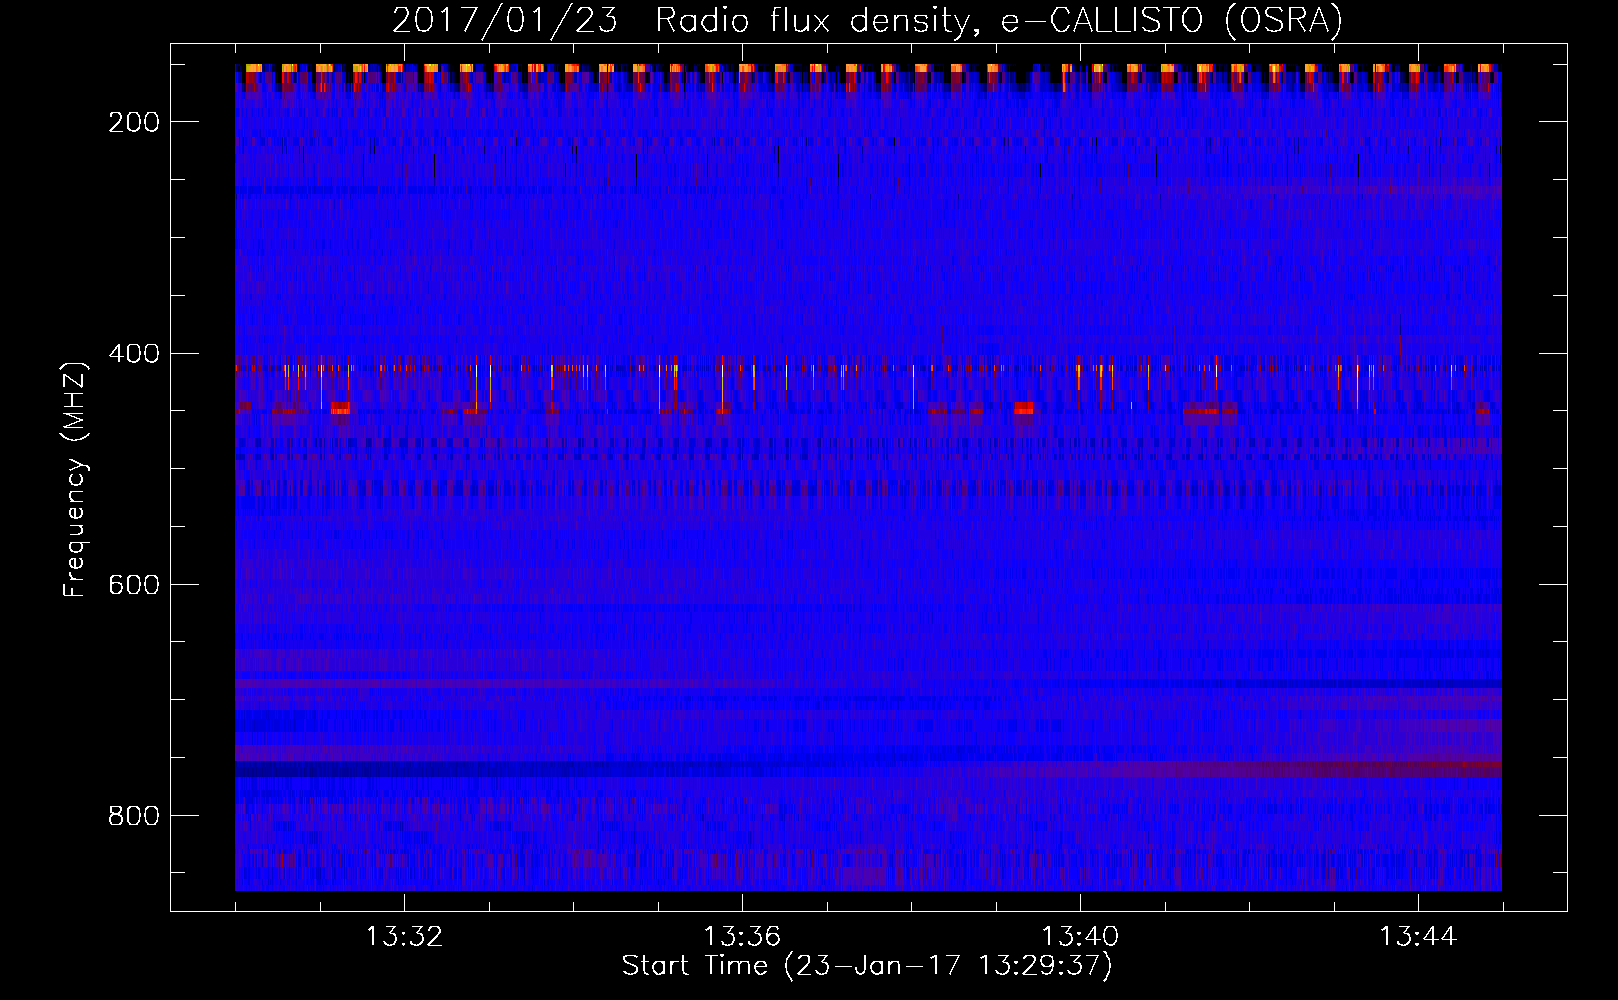
Task: Click the 'Start Time (23-Jan-17 13:29:37)' axis label
Action: pos(867,966)
